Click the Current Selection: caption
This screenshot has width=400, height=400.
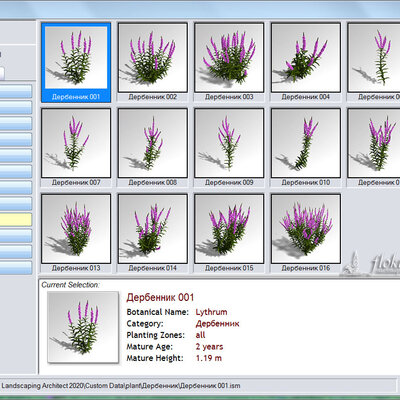[x=70, y=285]
